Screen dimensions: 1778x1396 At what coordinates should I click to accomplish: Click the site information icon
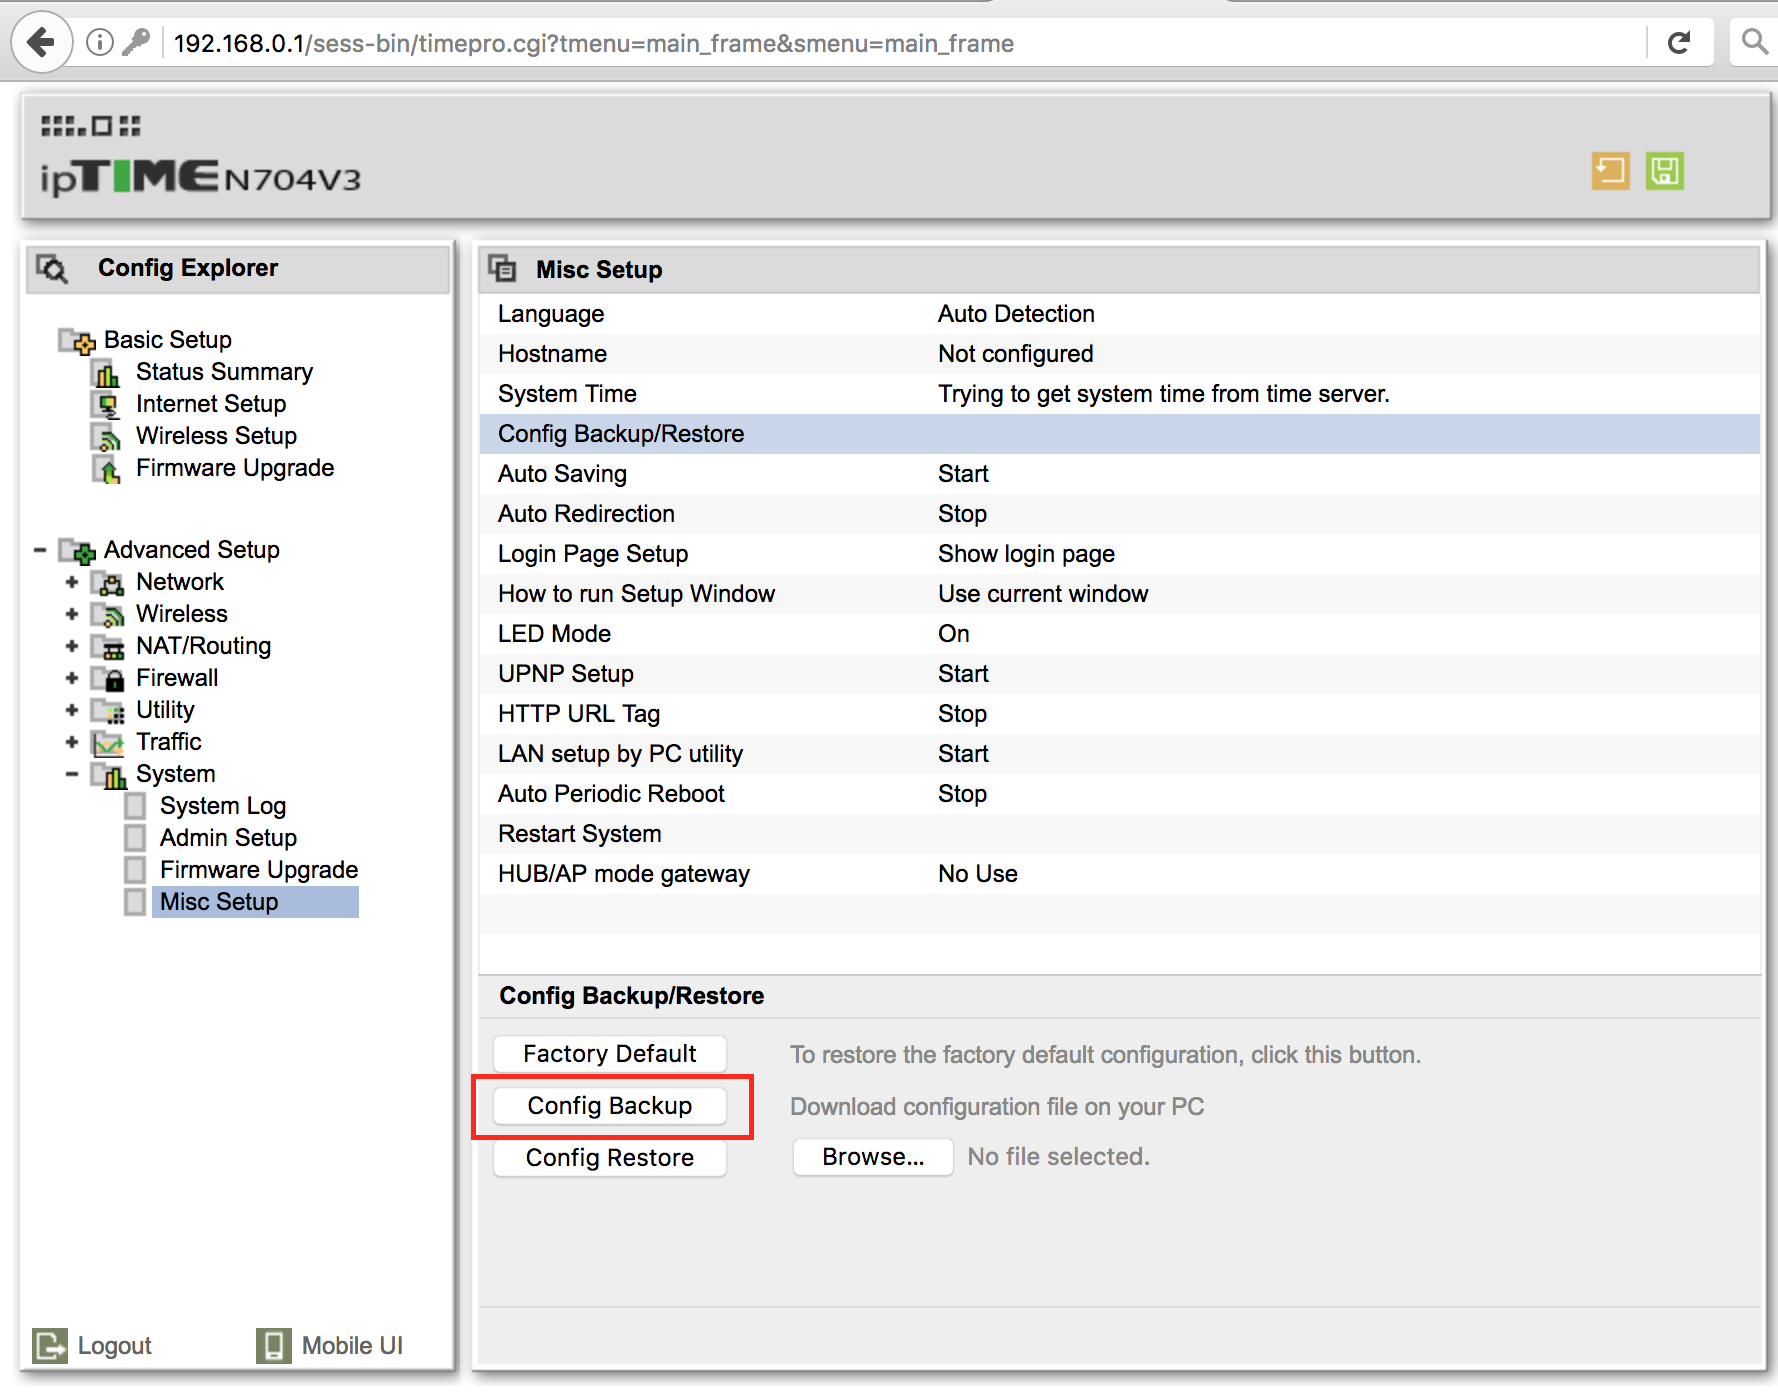pyautogui.click(x=100, y=42)
